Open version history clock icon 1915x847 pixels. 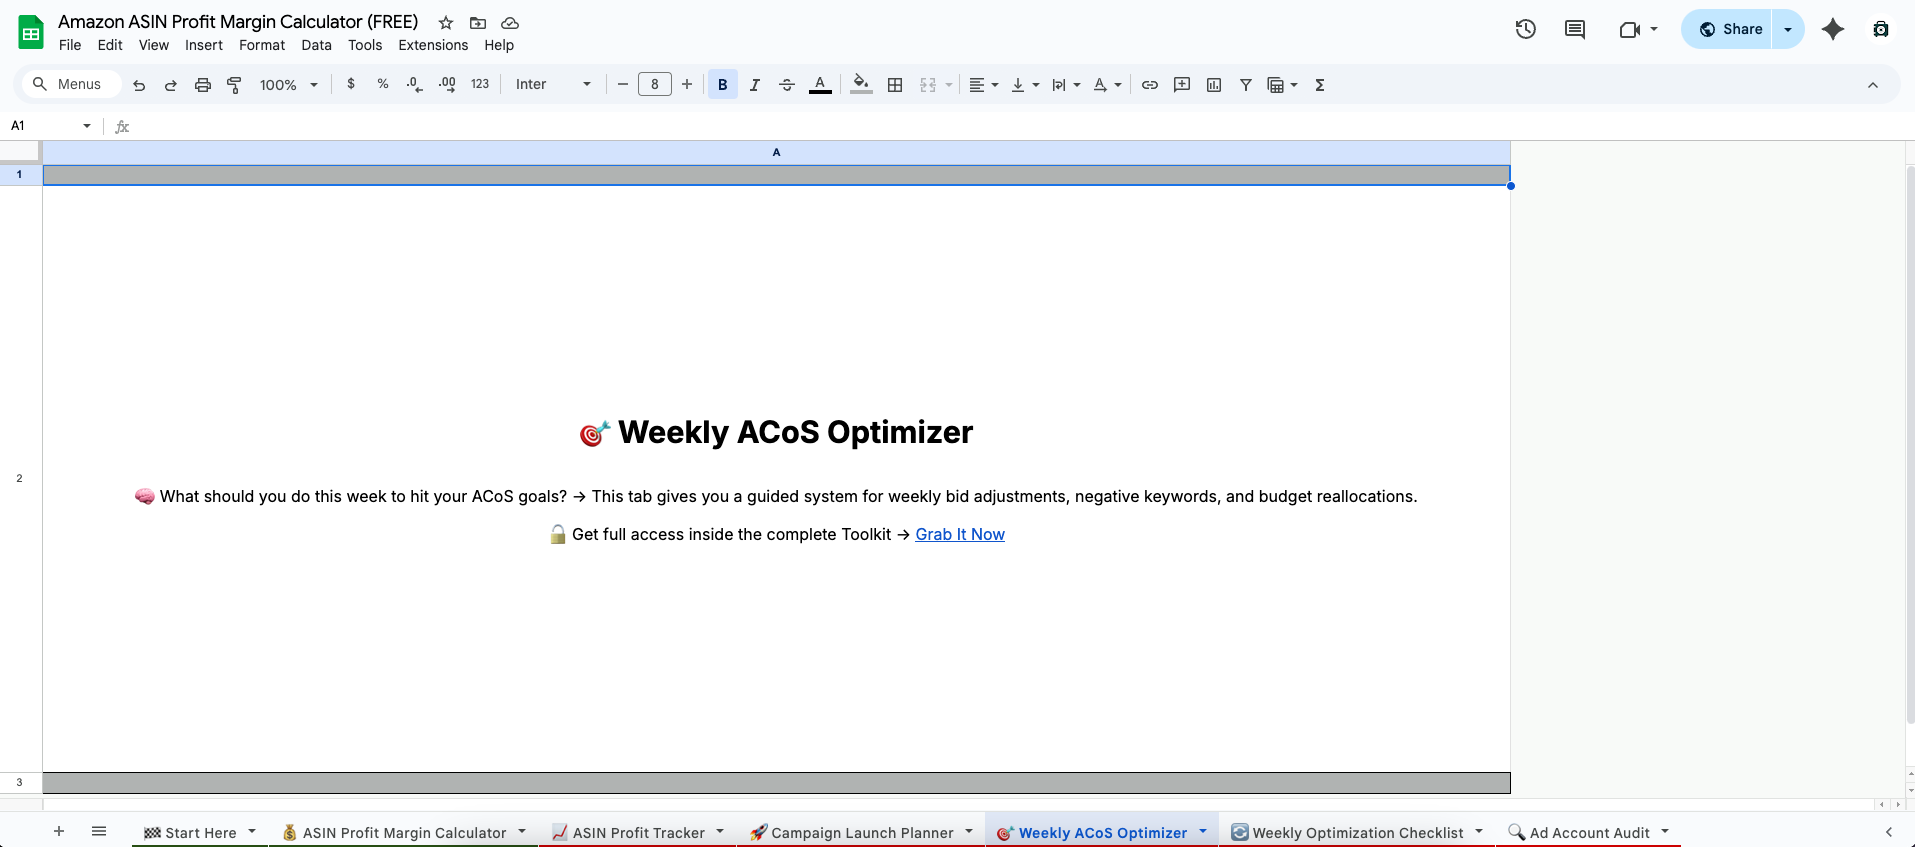pyautogui.click(x=1526, y=29)
